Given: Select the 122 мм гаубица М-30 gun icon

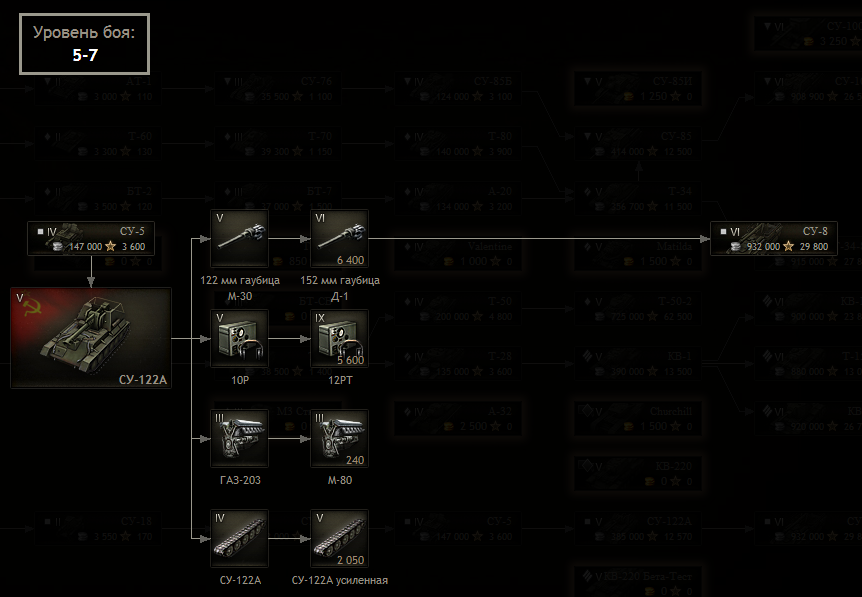Looking at the screenshot, I should [240, 239].
